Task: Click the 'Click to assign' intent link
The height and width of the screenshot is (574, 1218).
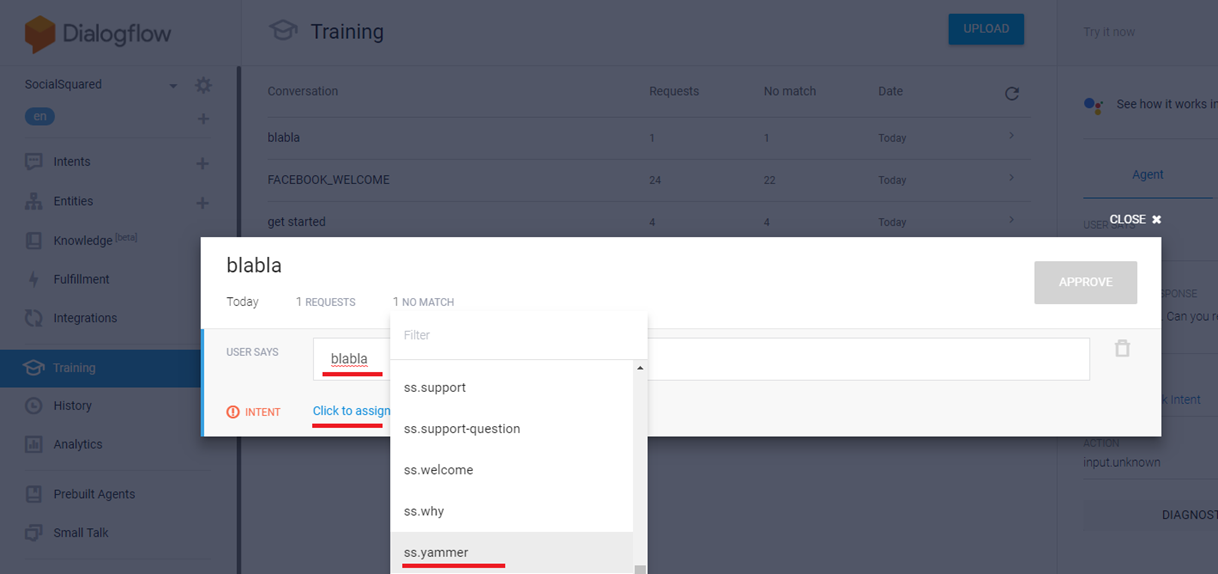Action: [351, 411]
